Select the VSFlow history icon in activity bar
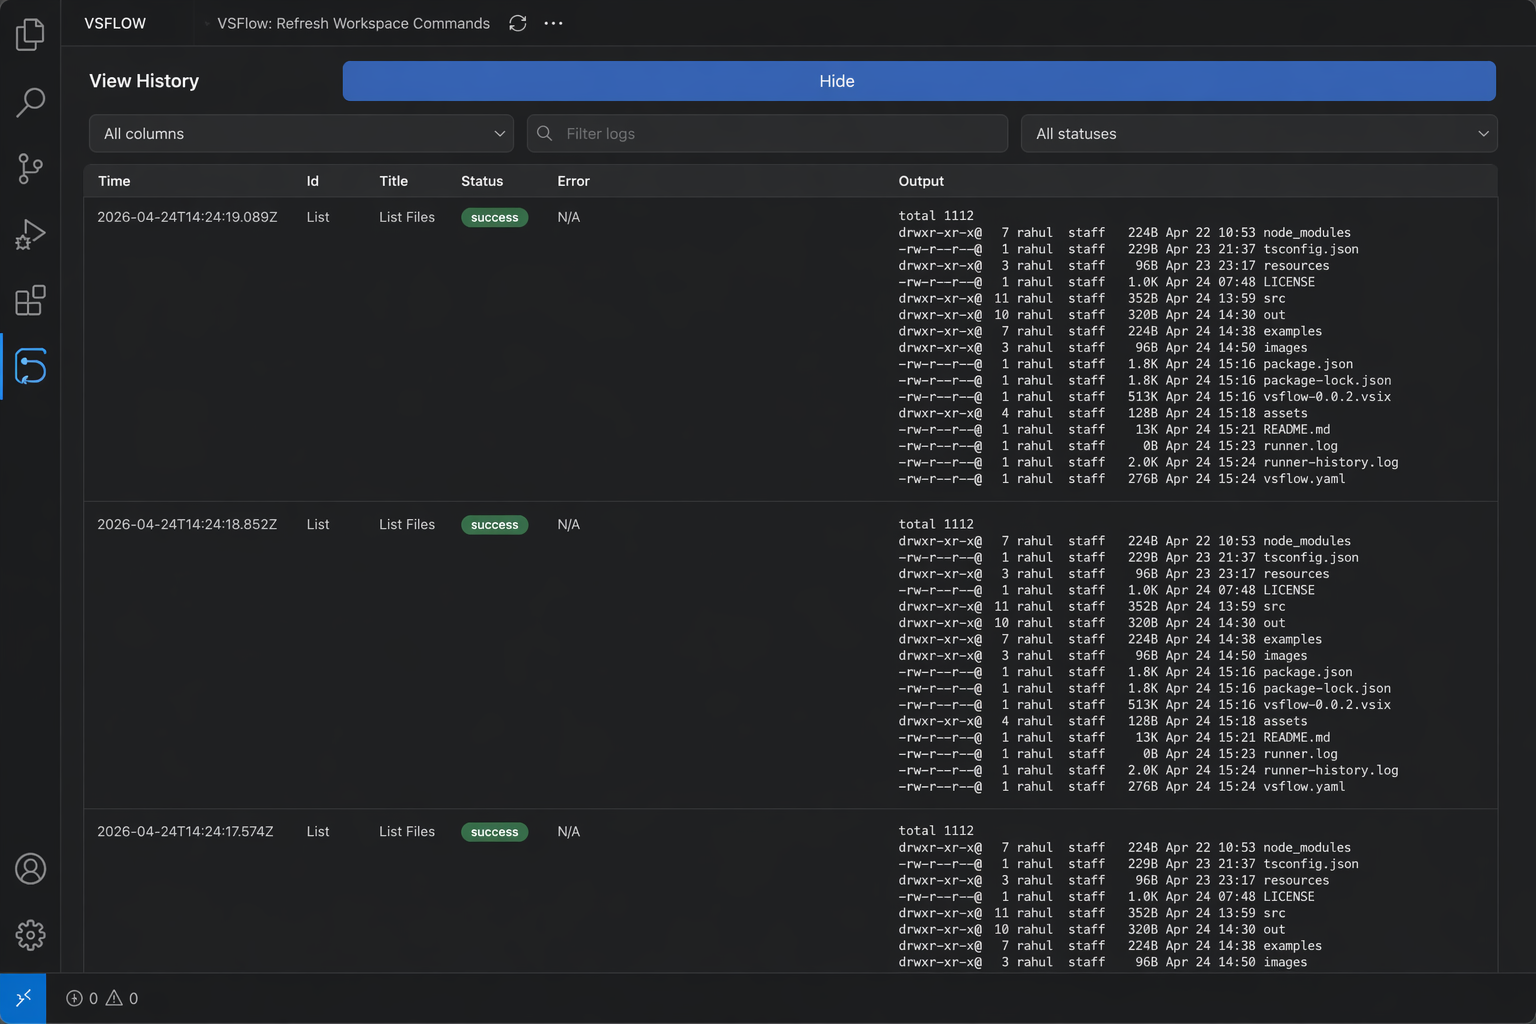Screen dimensions: 1536x1024 tap(30, 366)
